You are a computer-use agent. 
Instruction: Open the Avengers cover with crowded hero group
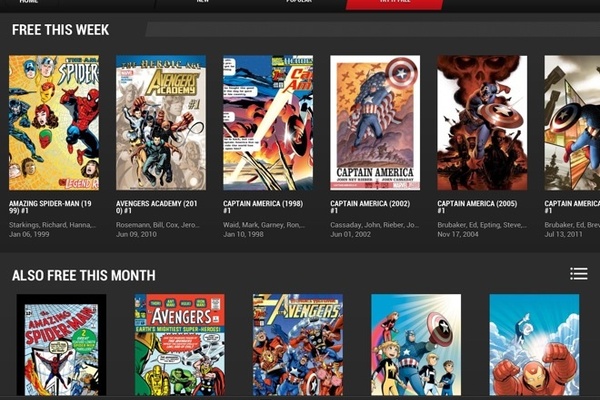[298, 344]
